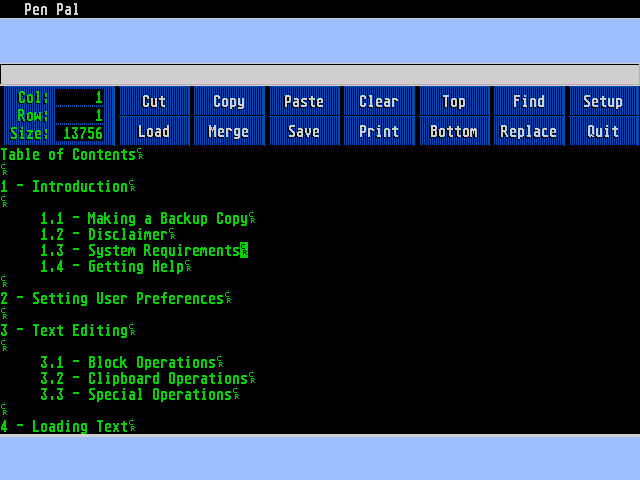
Task: Click the Cut button
Action: [154, 101]
